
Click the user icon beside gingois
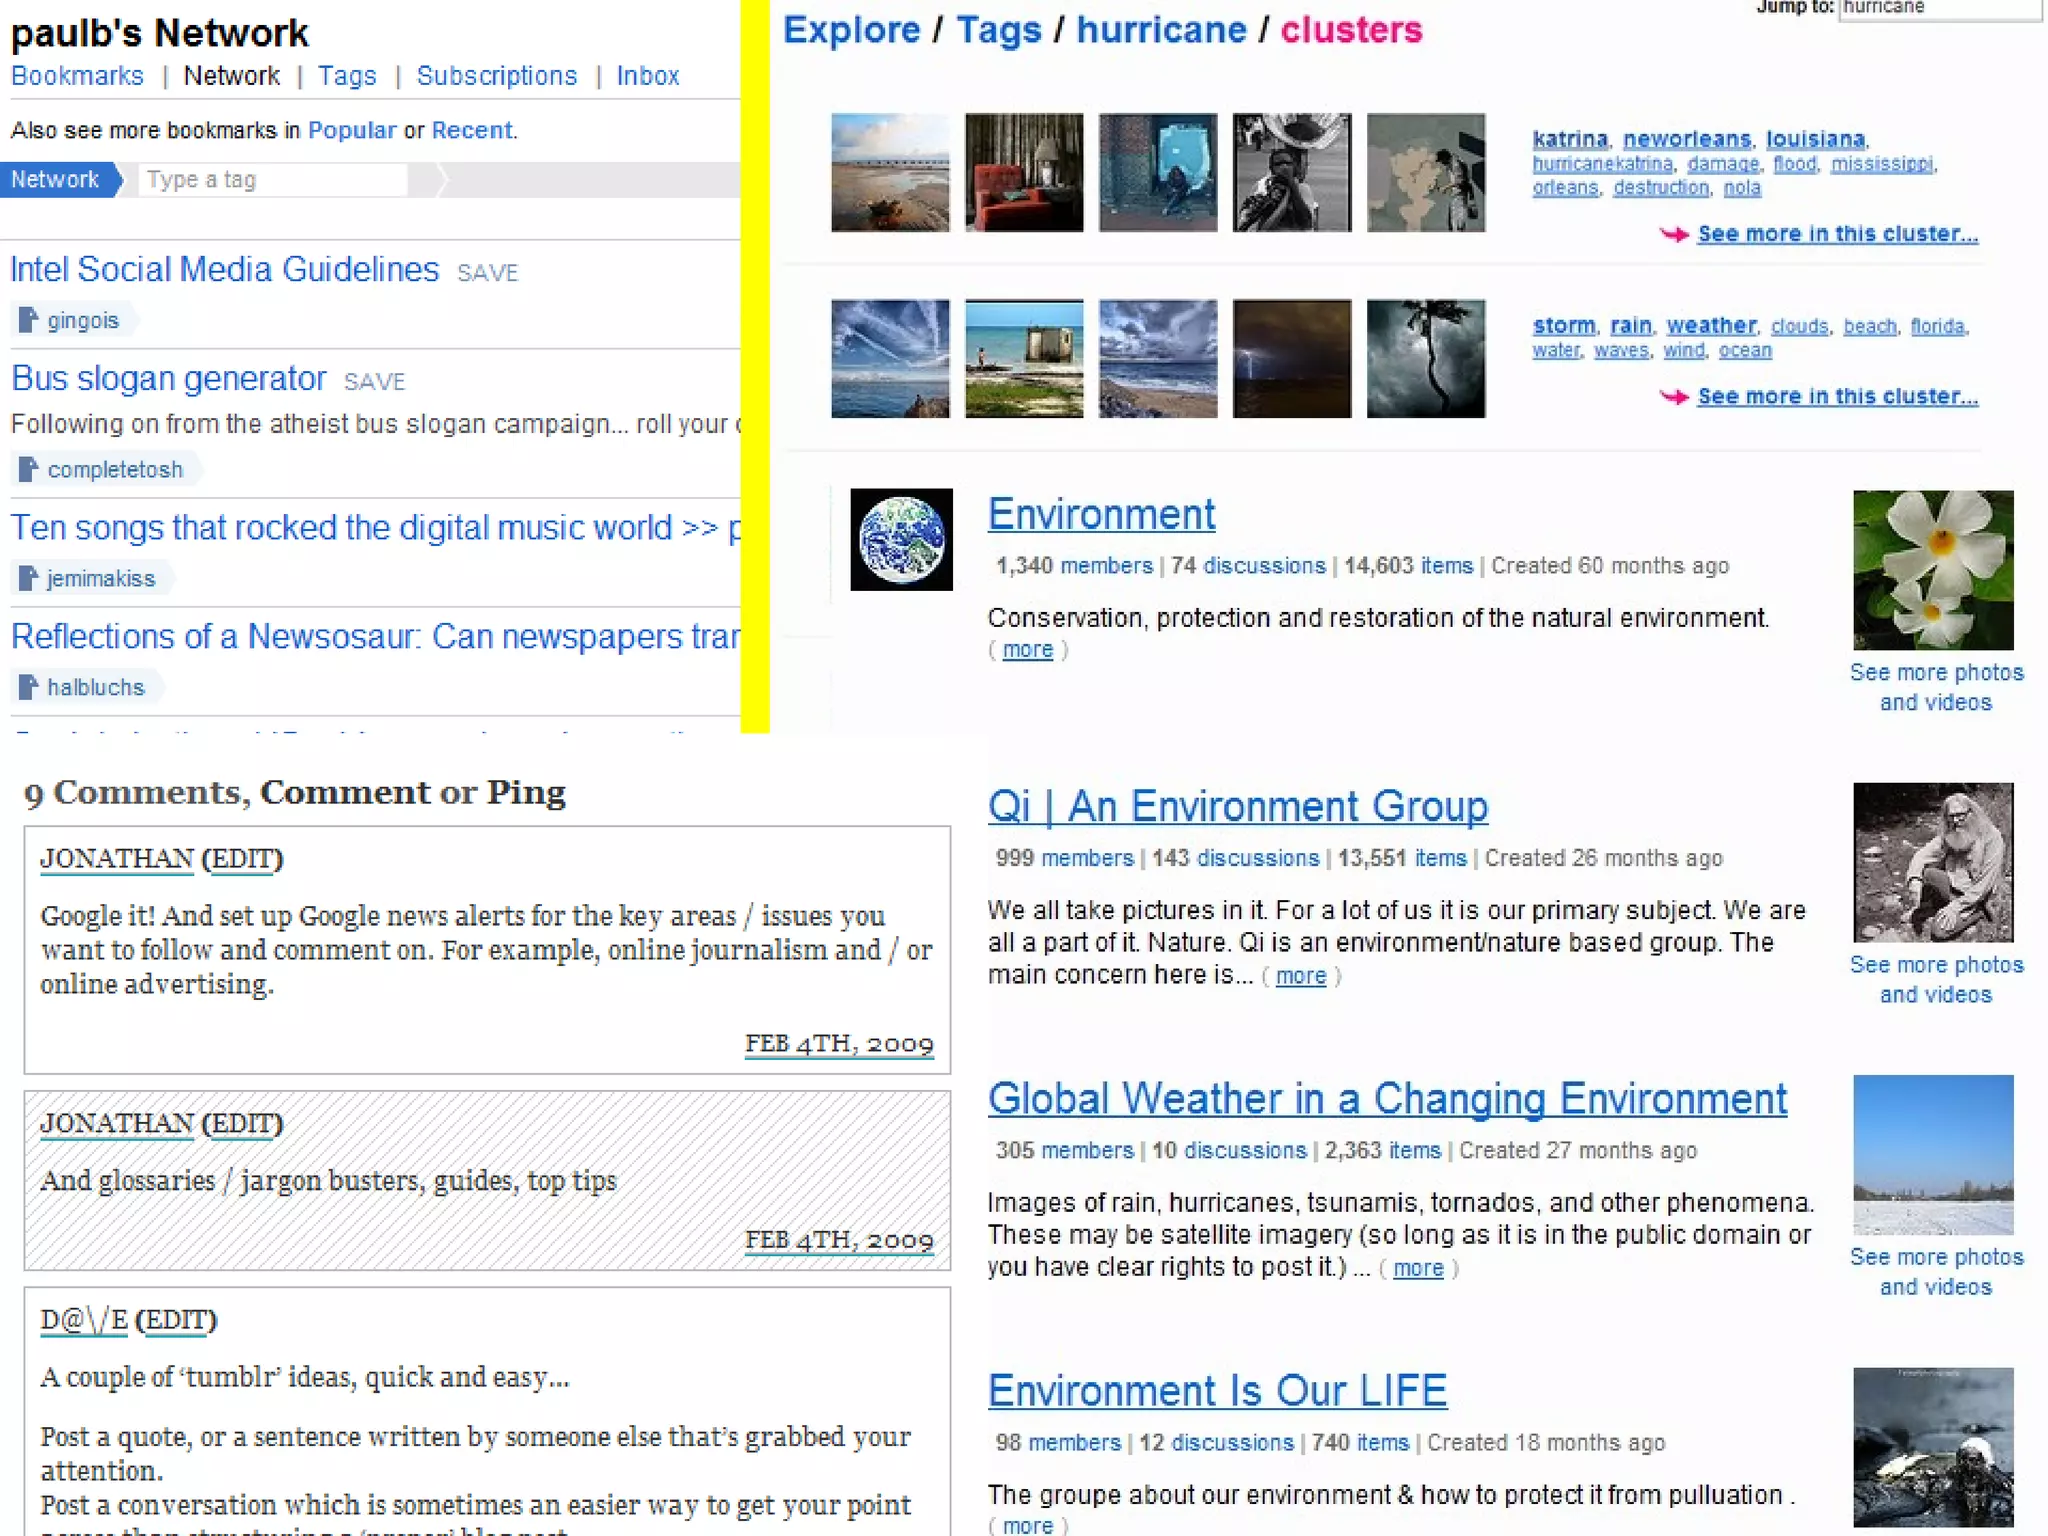tap(28, 320)
